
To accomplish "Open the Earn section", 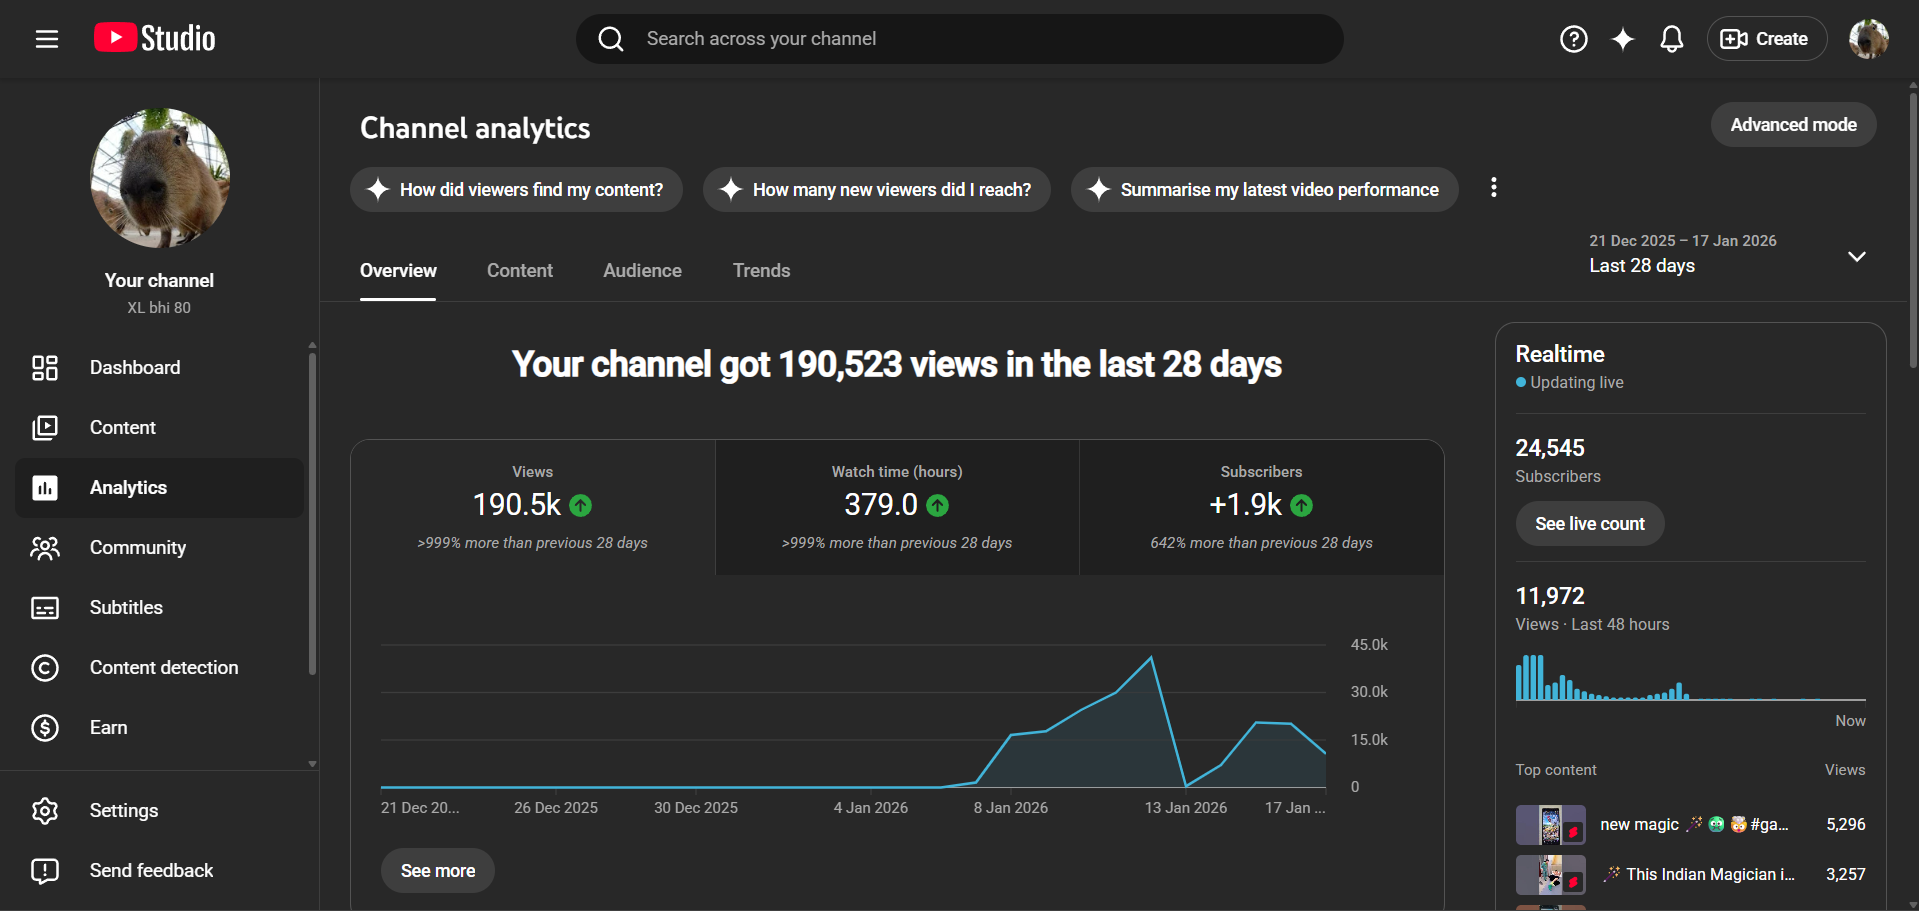I will point(108,728).
